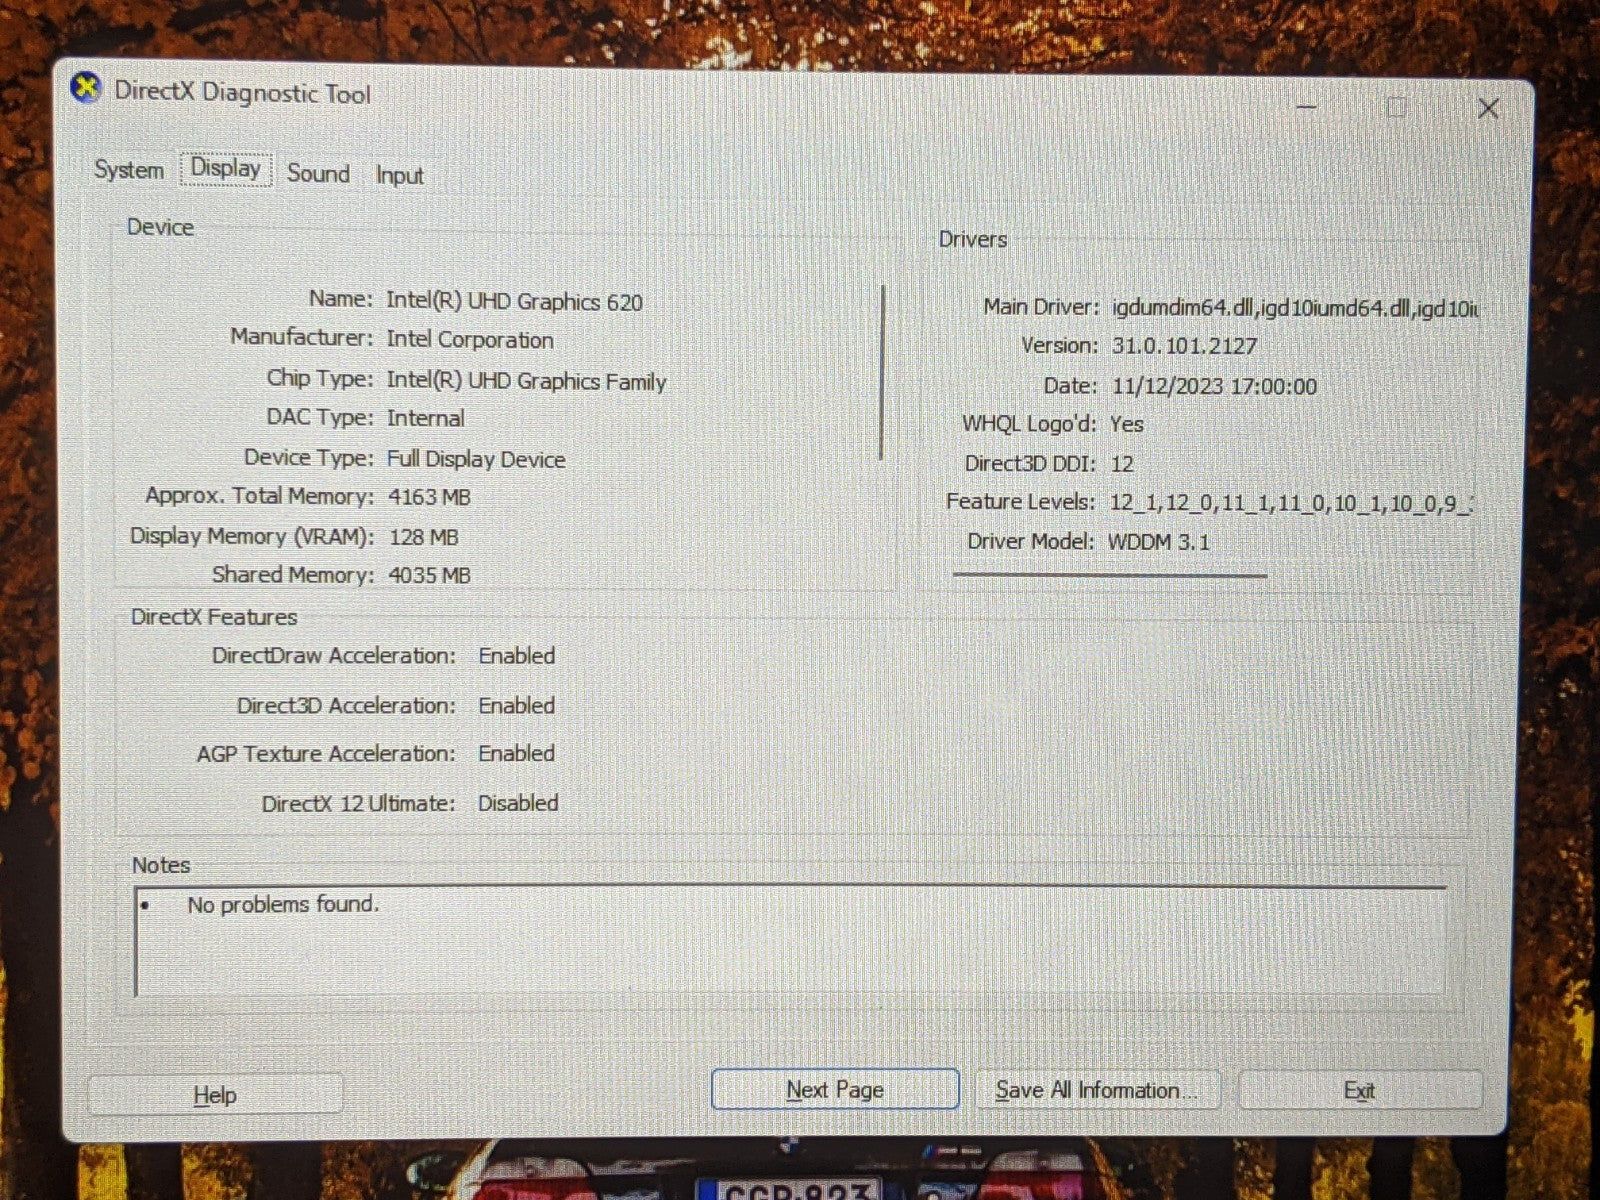Click the DirectX Diagnostic Tool title bar icon

tap(87, 89)
